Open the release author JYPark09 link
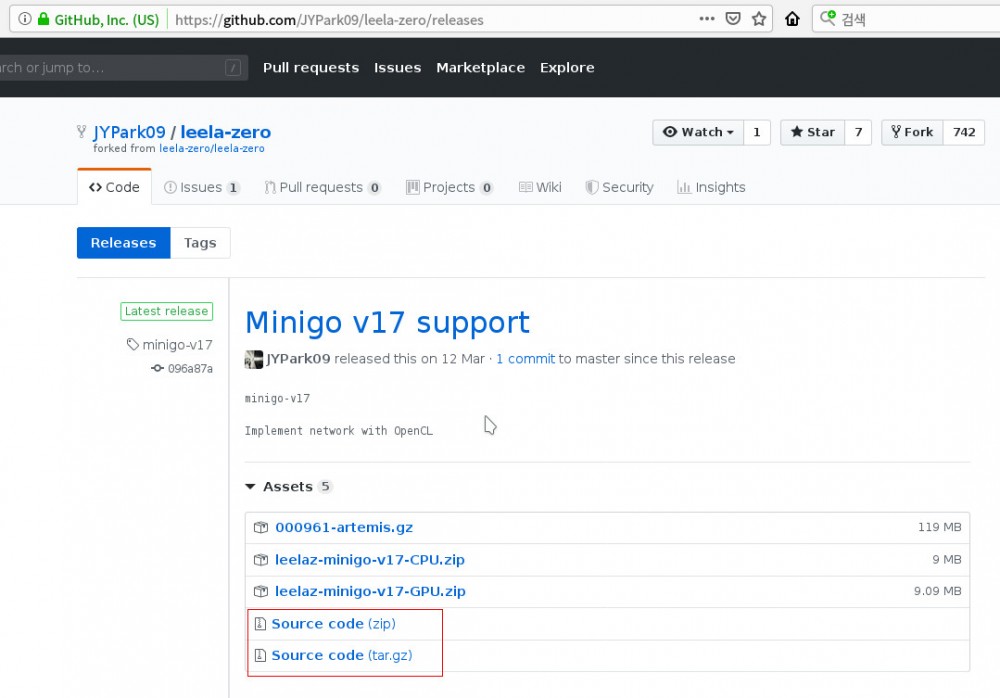 coord(298,359)
